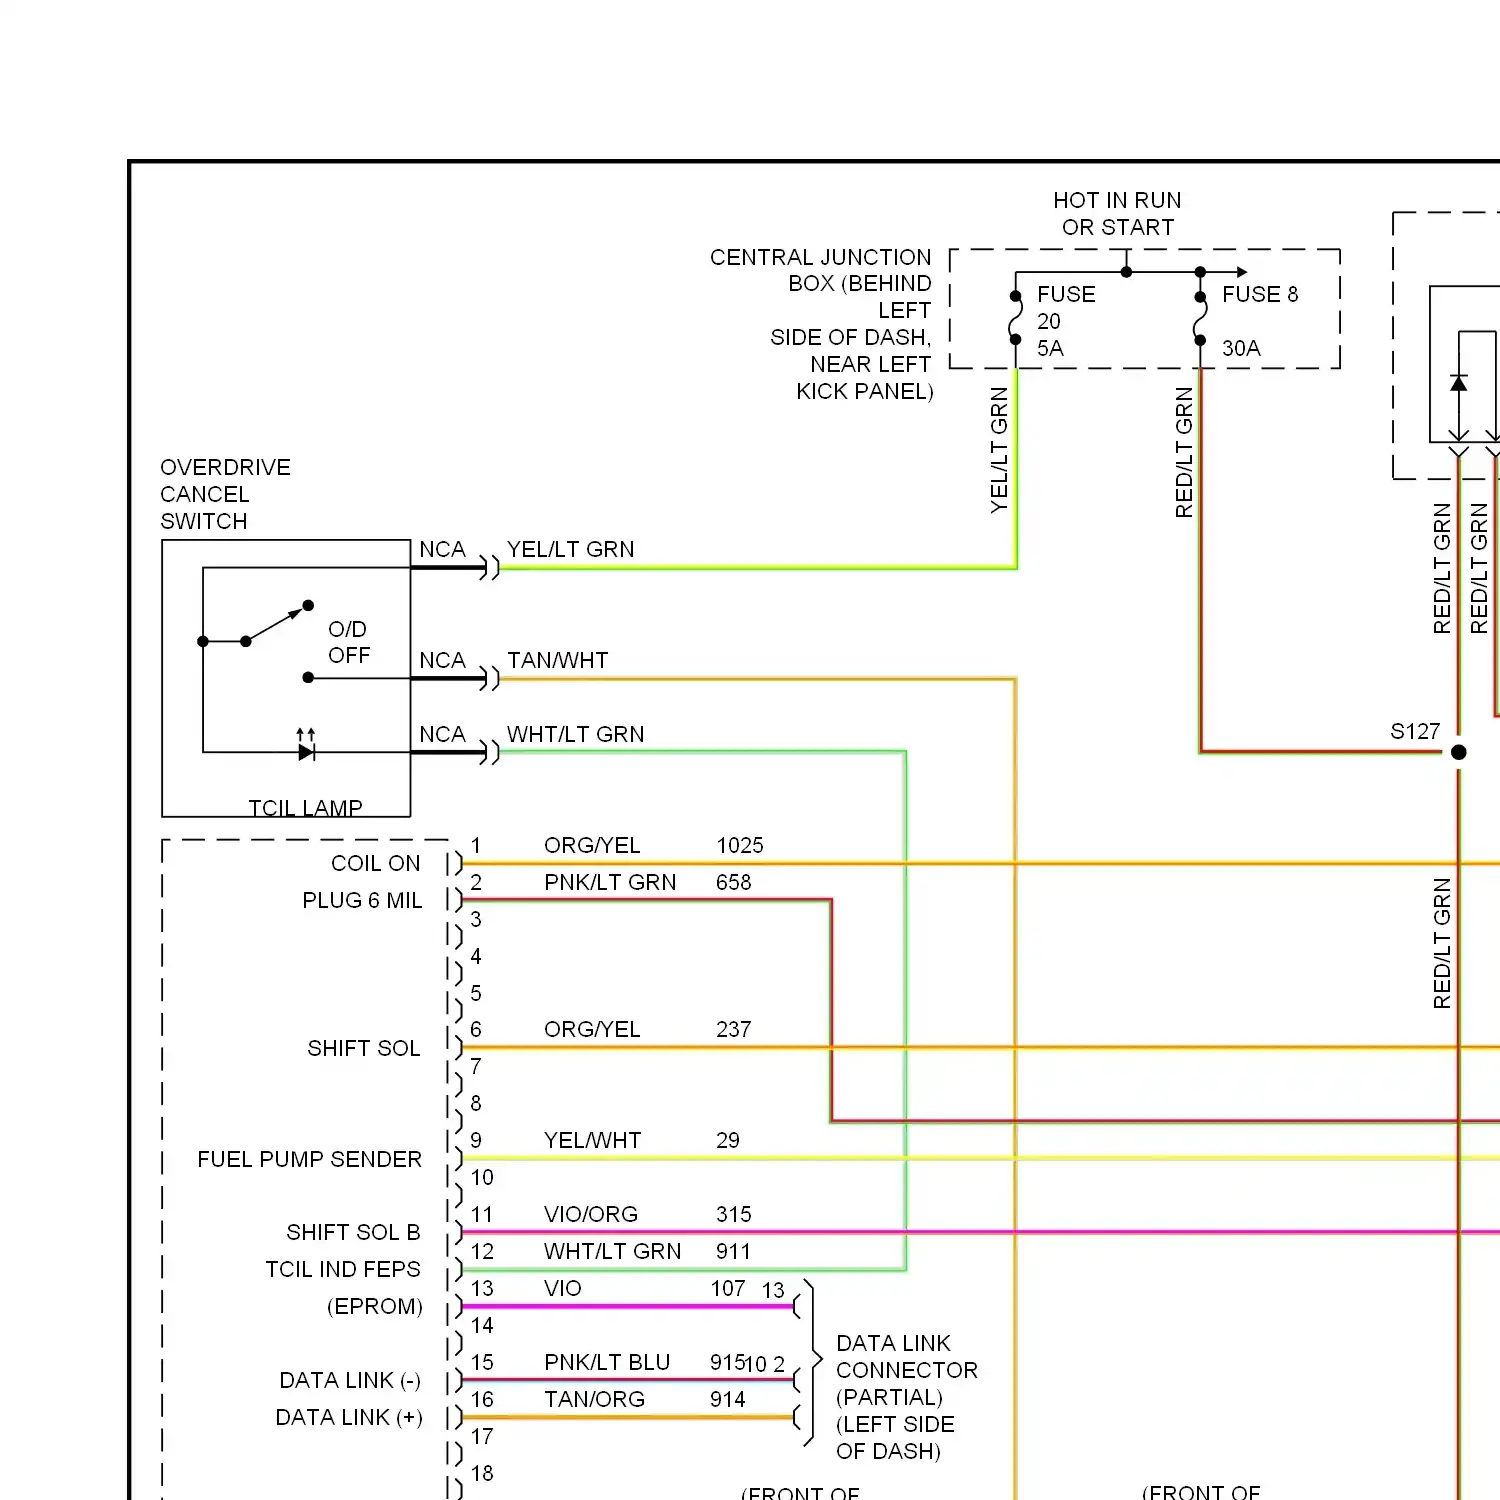The image size is (1500, 1500).
Task: Select the "SHIFT SOL" label at pin 6
Action: click(x=363, y=1048)
